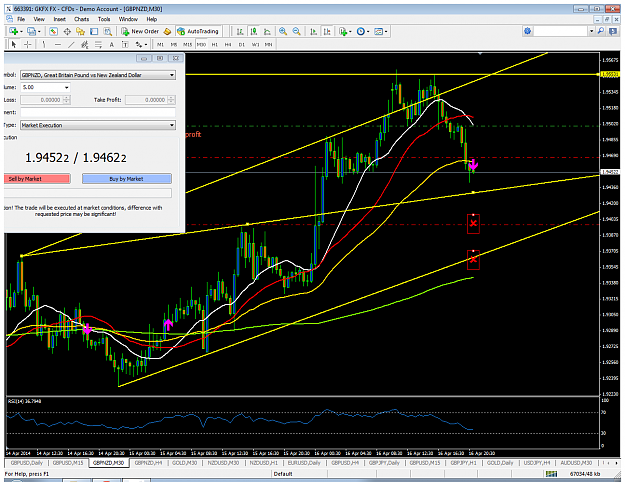Switch timeframe to M15

tap(187, 45)
